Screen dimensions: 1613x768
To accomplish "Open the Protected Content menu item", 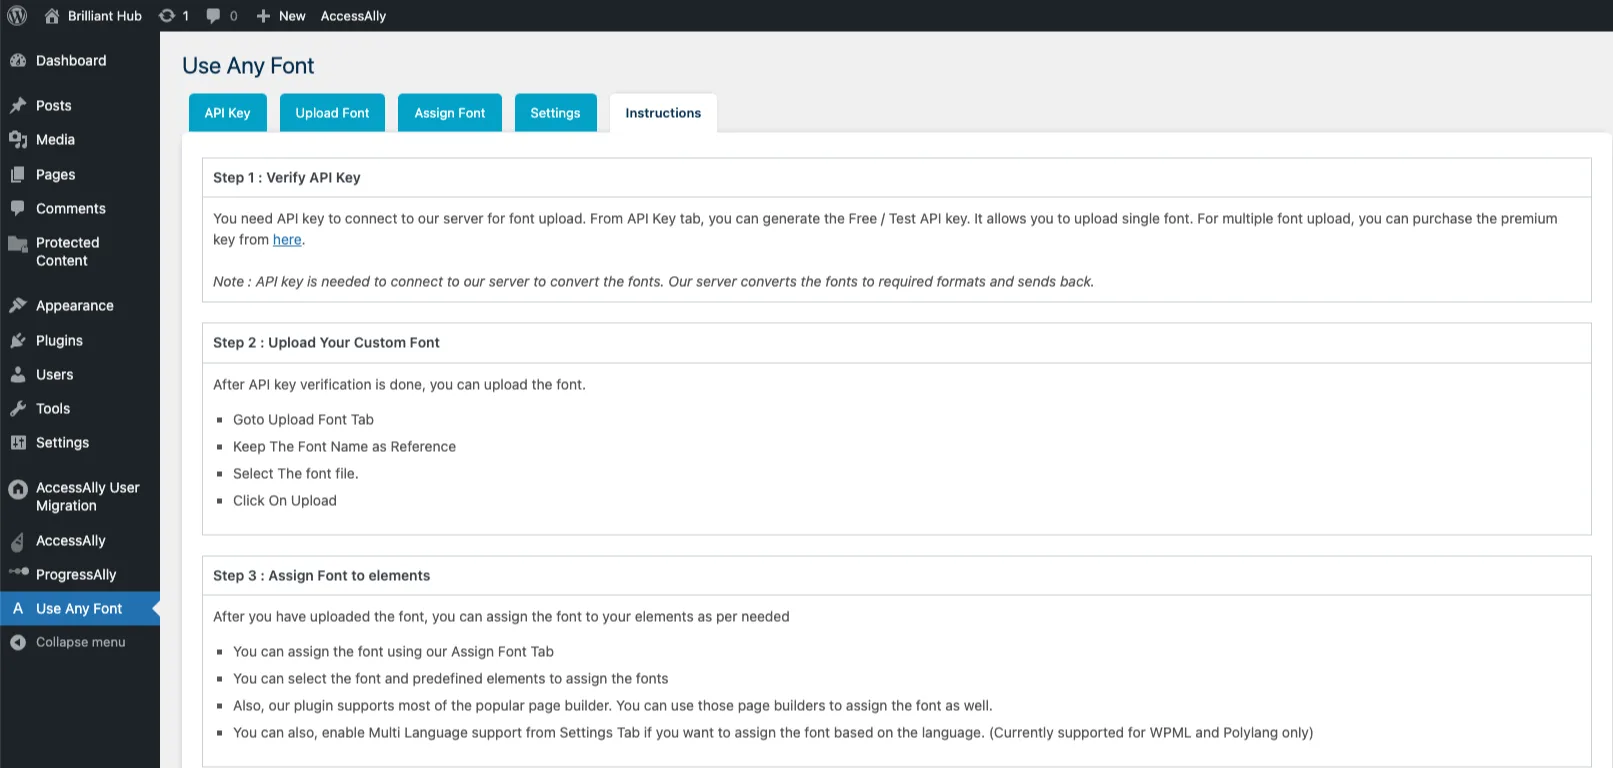I will [x=67, y=252].
